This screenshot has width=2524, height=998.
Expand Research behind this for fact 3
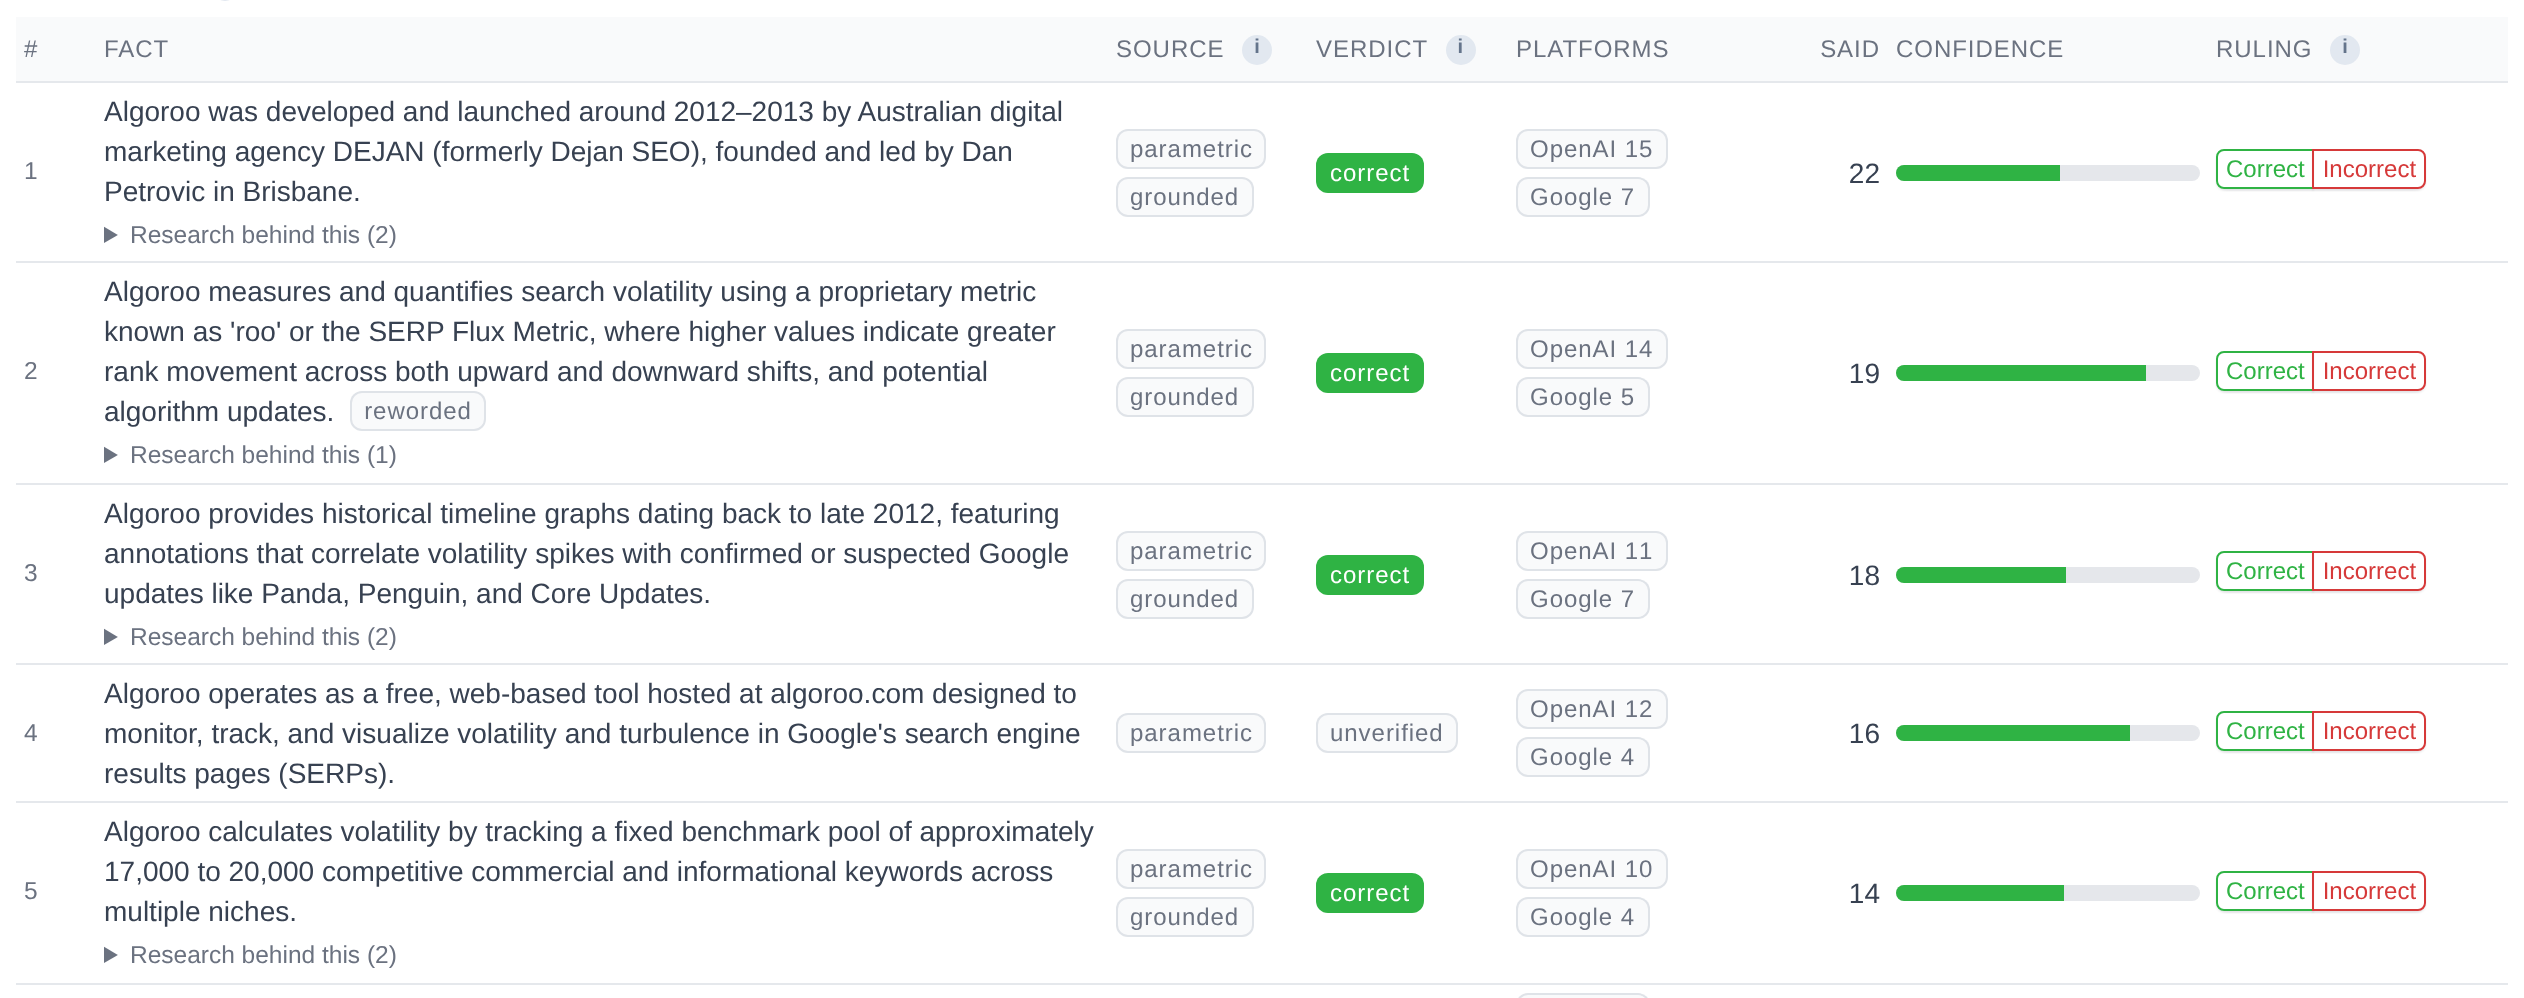pos(251,637)
